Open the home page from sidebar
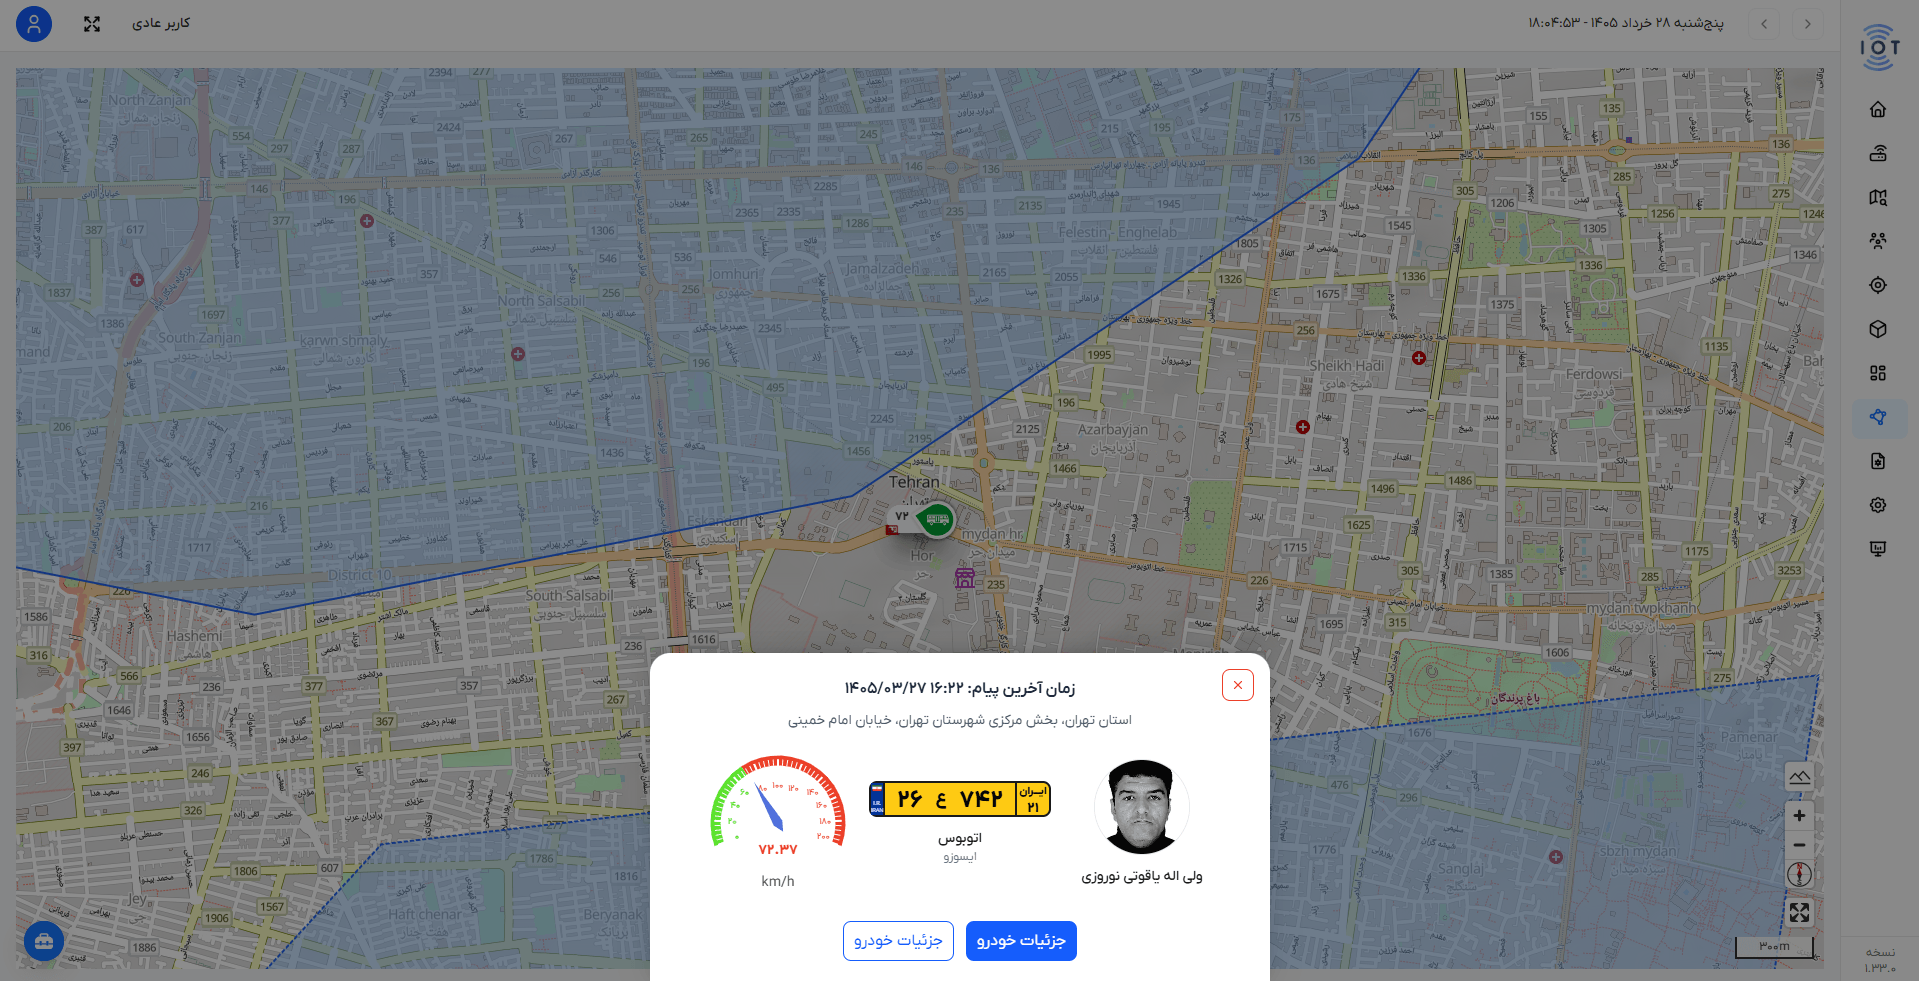The image size is (1919, 981). (x=1878, y=110)
